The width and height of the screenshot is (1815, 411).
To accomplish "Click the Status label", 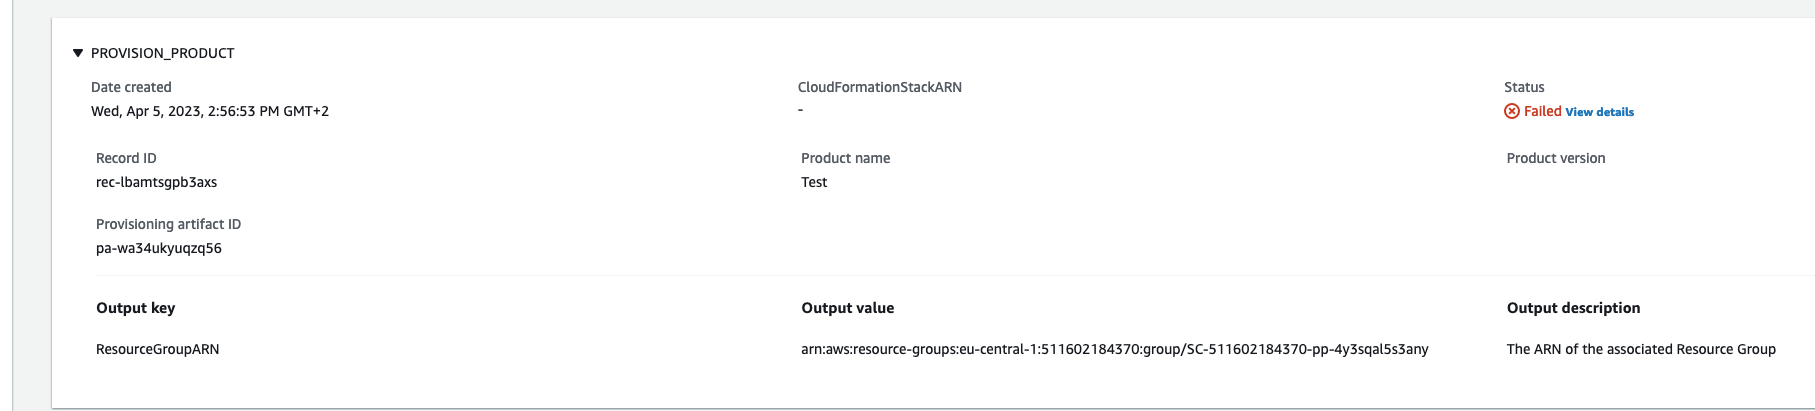I will click(1524, 87).
